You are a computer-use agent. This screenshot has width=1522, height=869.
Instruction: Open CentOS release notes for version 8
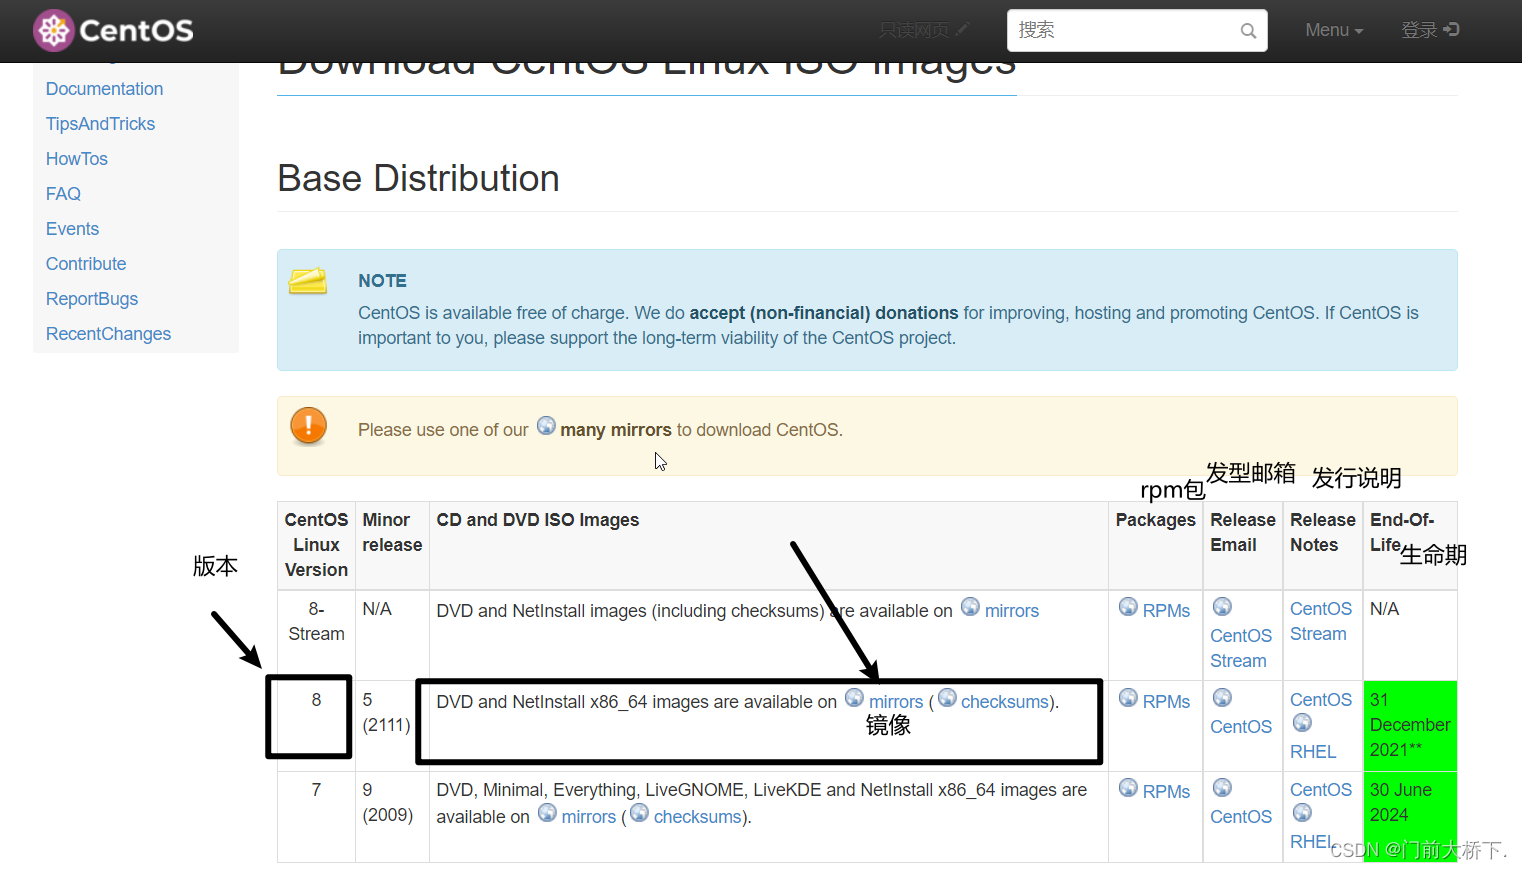point(1321,700)
